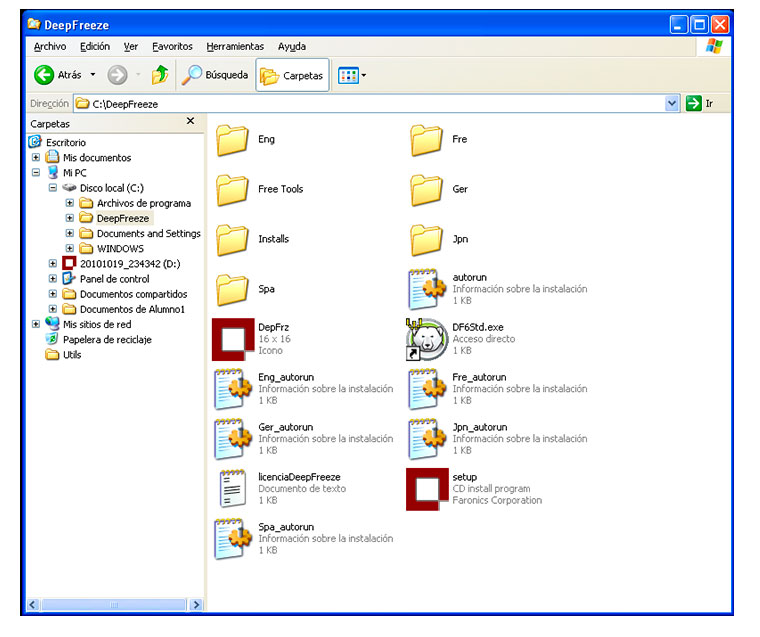Go up one folder level
This screenshot has height=637, width=760.
coord(159,75)
